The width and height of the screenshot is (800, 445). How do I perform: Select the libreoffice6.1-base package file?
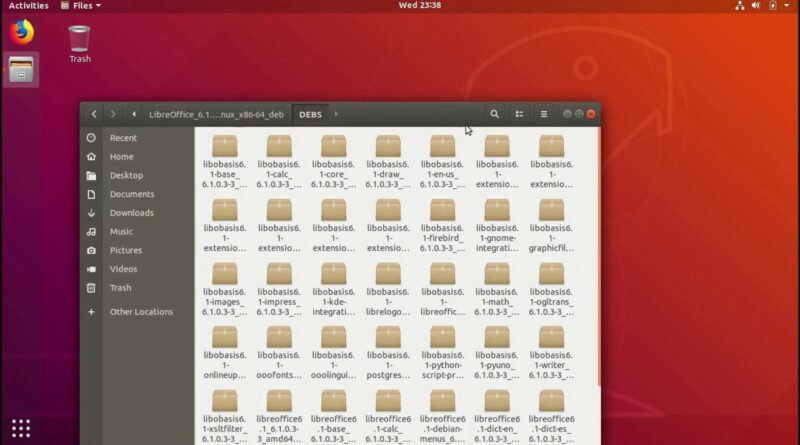tap(334, 416)
